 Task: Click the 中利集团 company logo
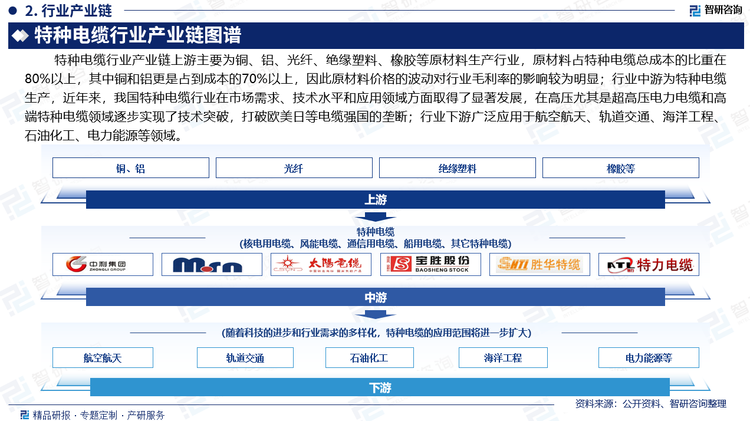click(102, 265)
